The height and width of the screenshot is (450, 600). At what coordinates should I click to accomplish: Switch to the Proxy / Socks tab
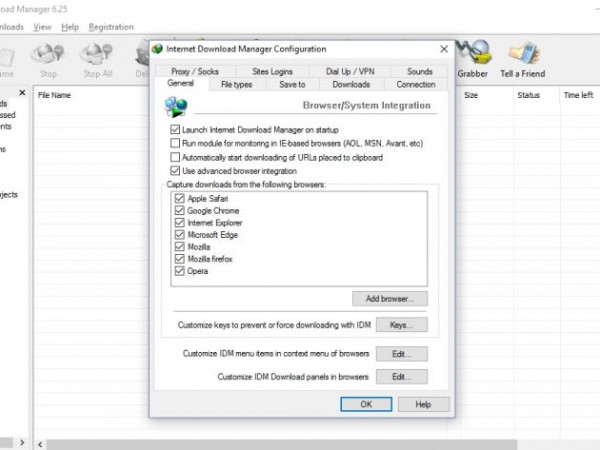[195, 71]
